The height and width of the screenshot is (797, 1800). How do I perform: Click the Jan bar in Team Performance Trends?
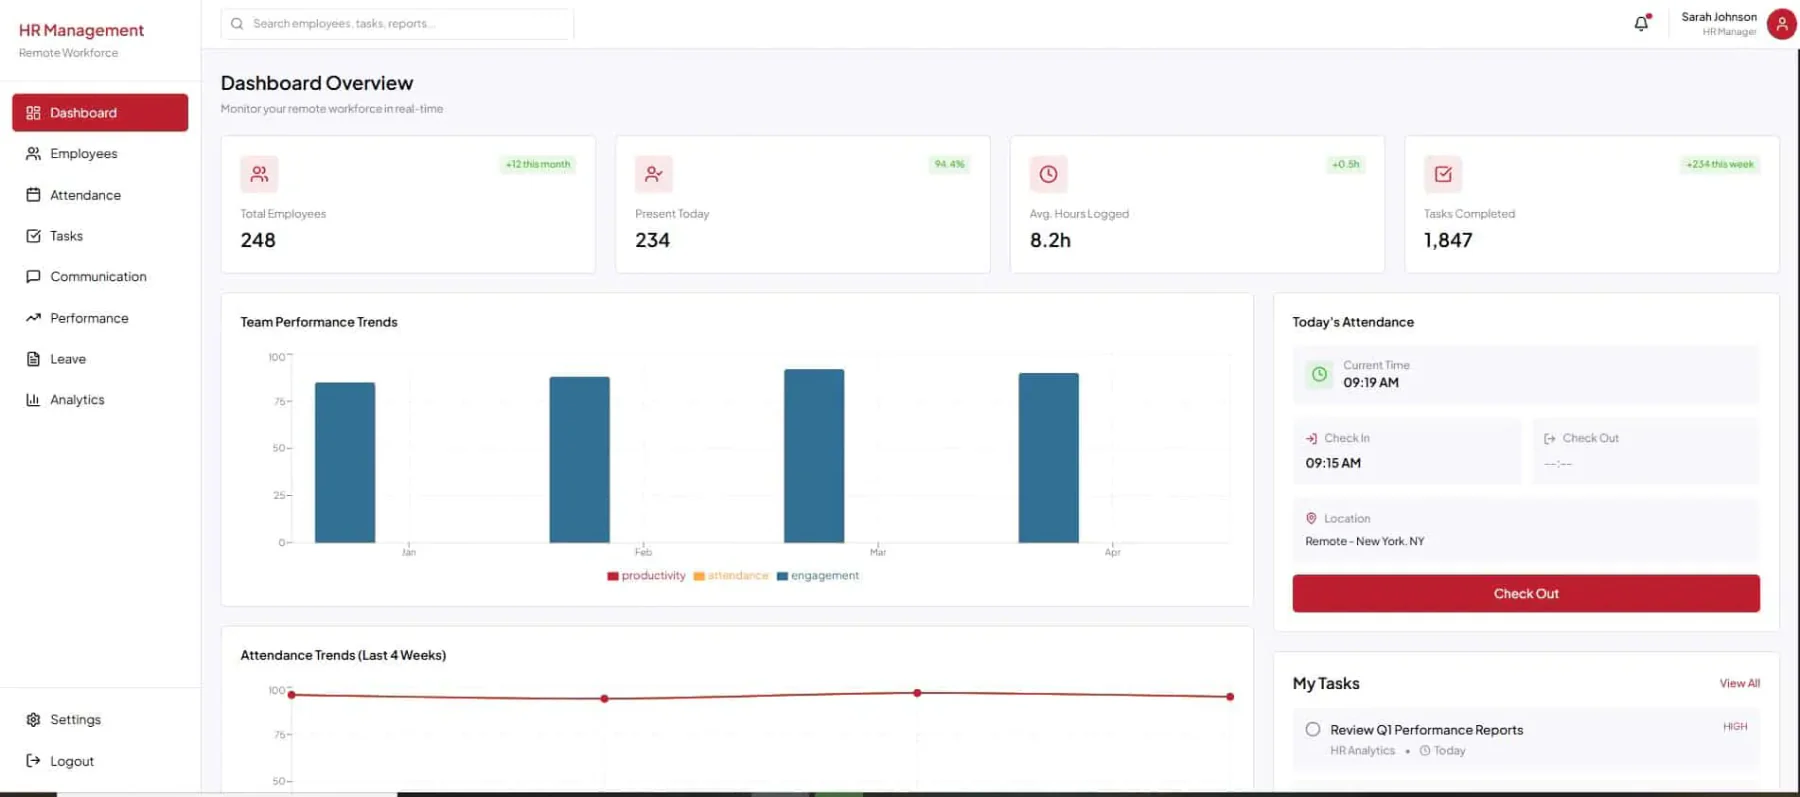pos(345,463)
